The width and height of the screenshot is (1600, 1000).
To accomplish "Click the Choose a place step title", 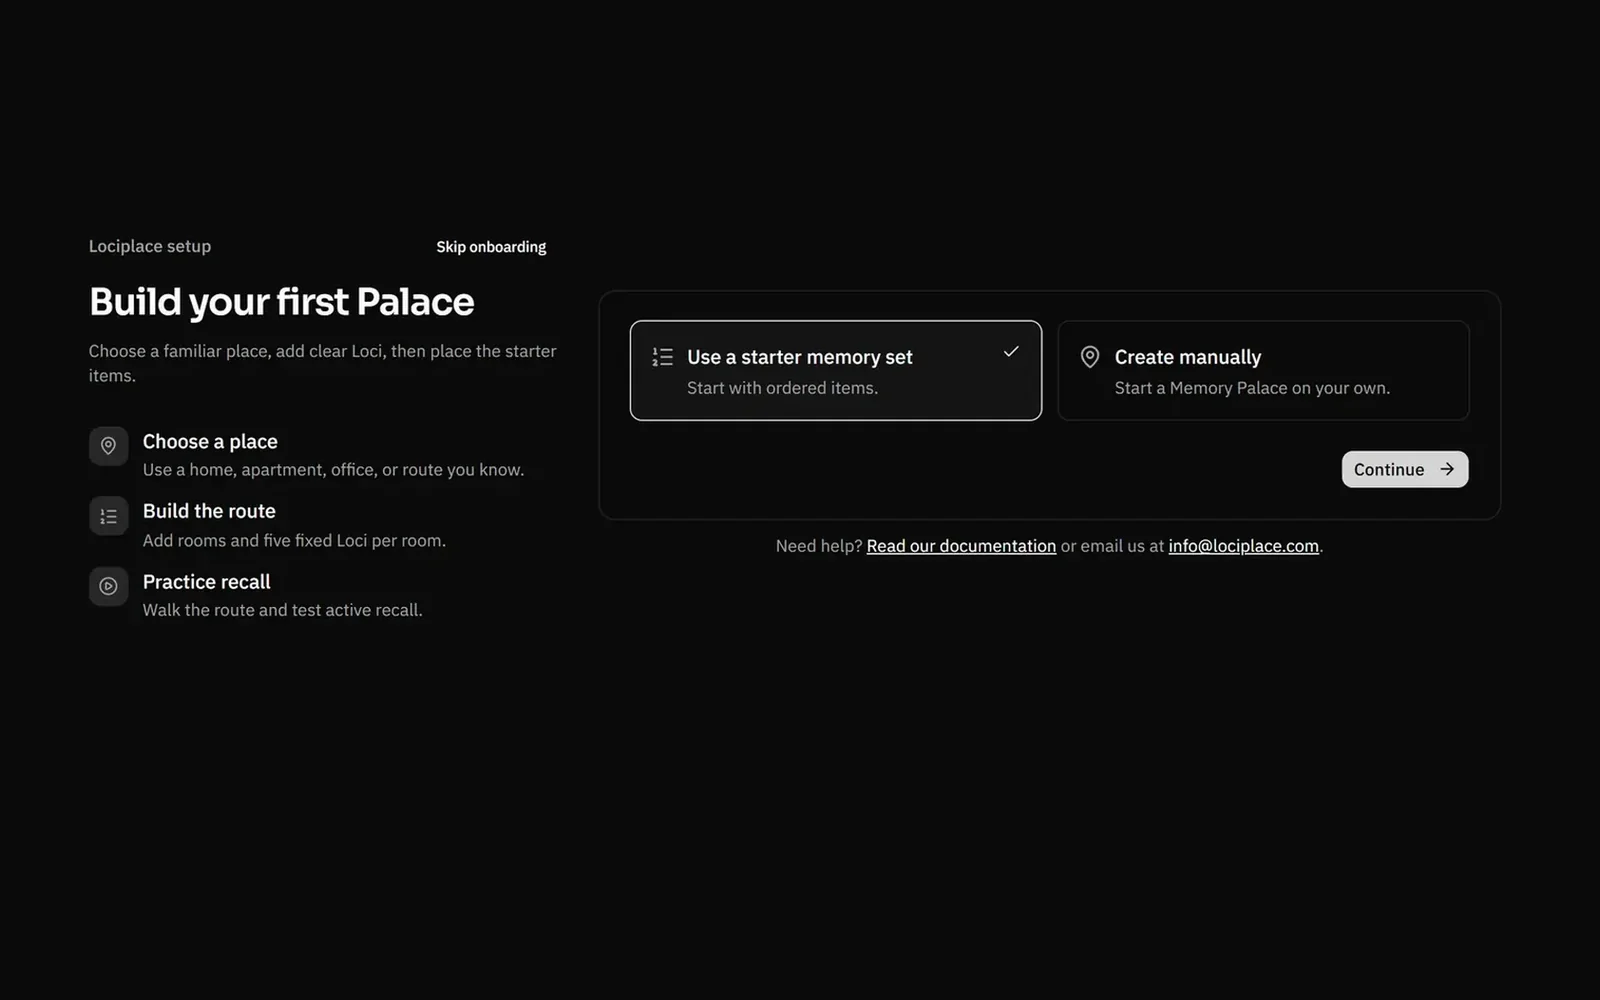I will click(x=210, y=442).
